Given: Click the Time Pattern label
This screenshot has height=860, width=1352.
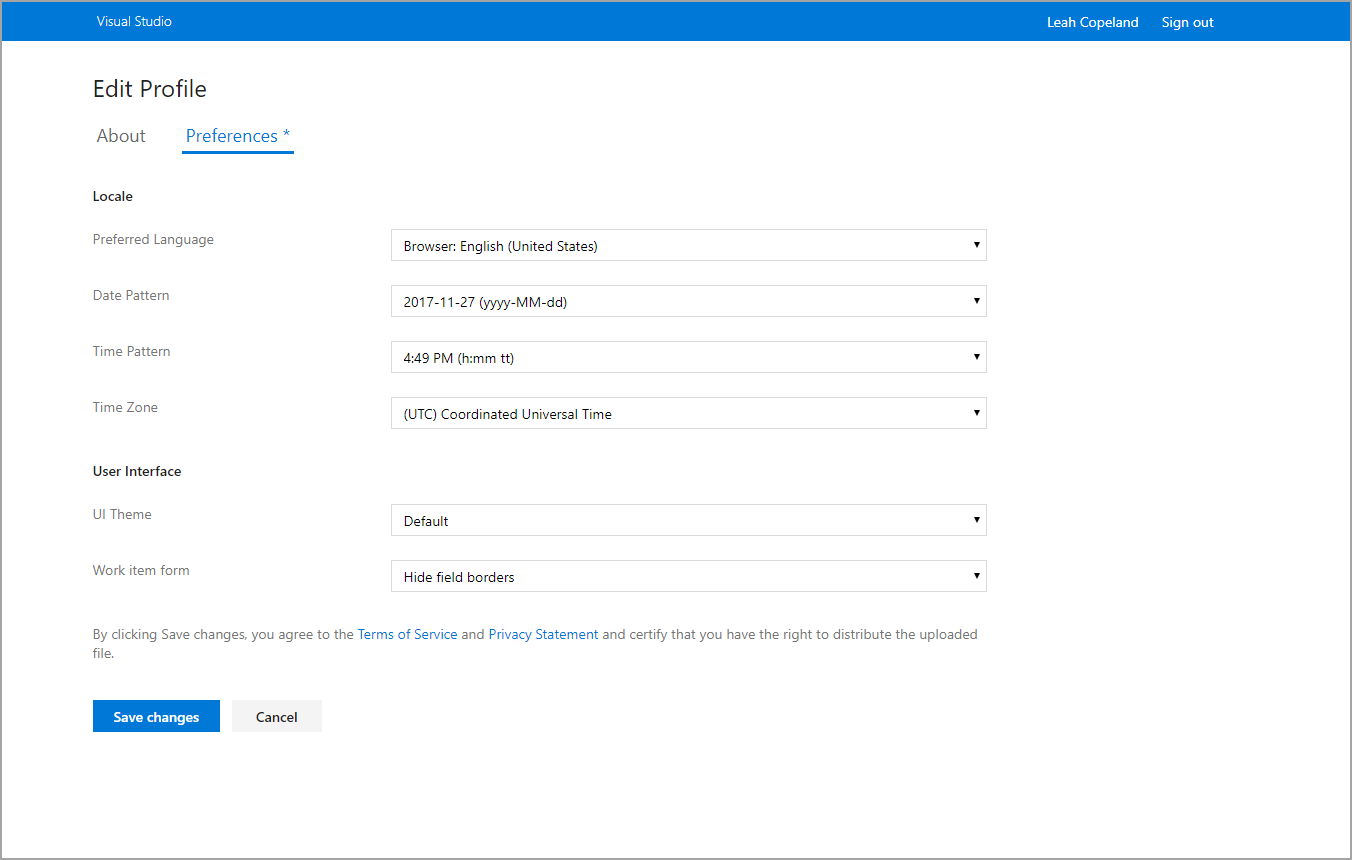Looking at the screenshot, I should (x=132, y=351).
